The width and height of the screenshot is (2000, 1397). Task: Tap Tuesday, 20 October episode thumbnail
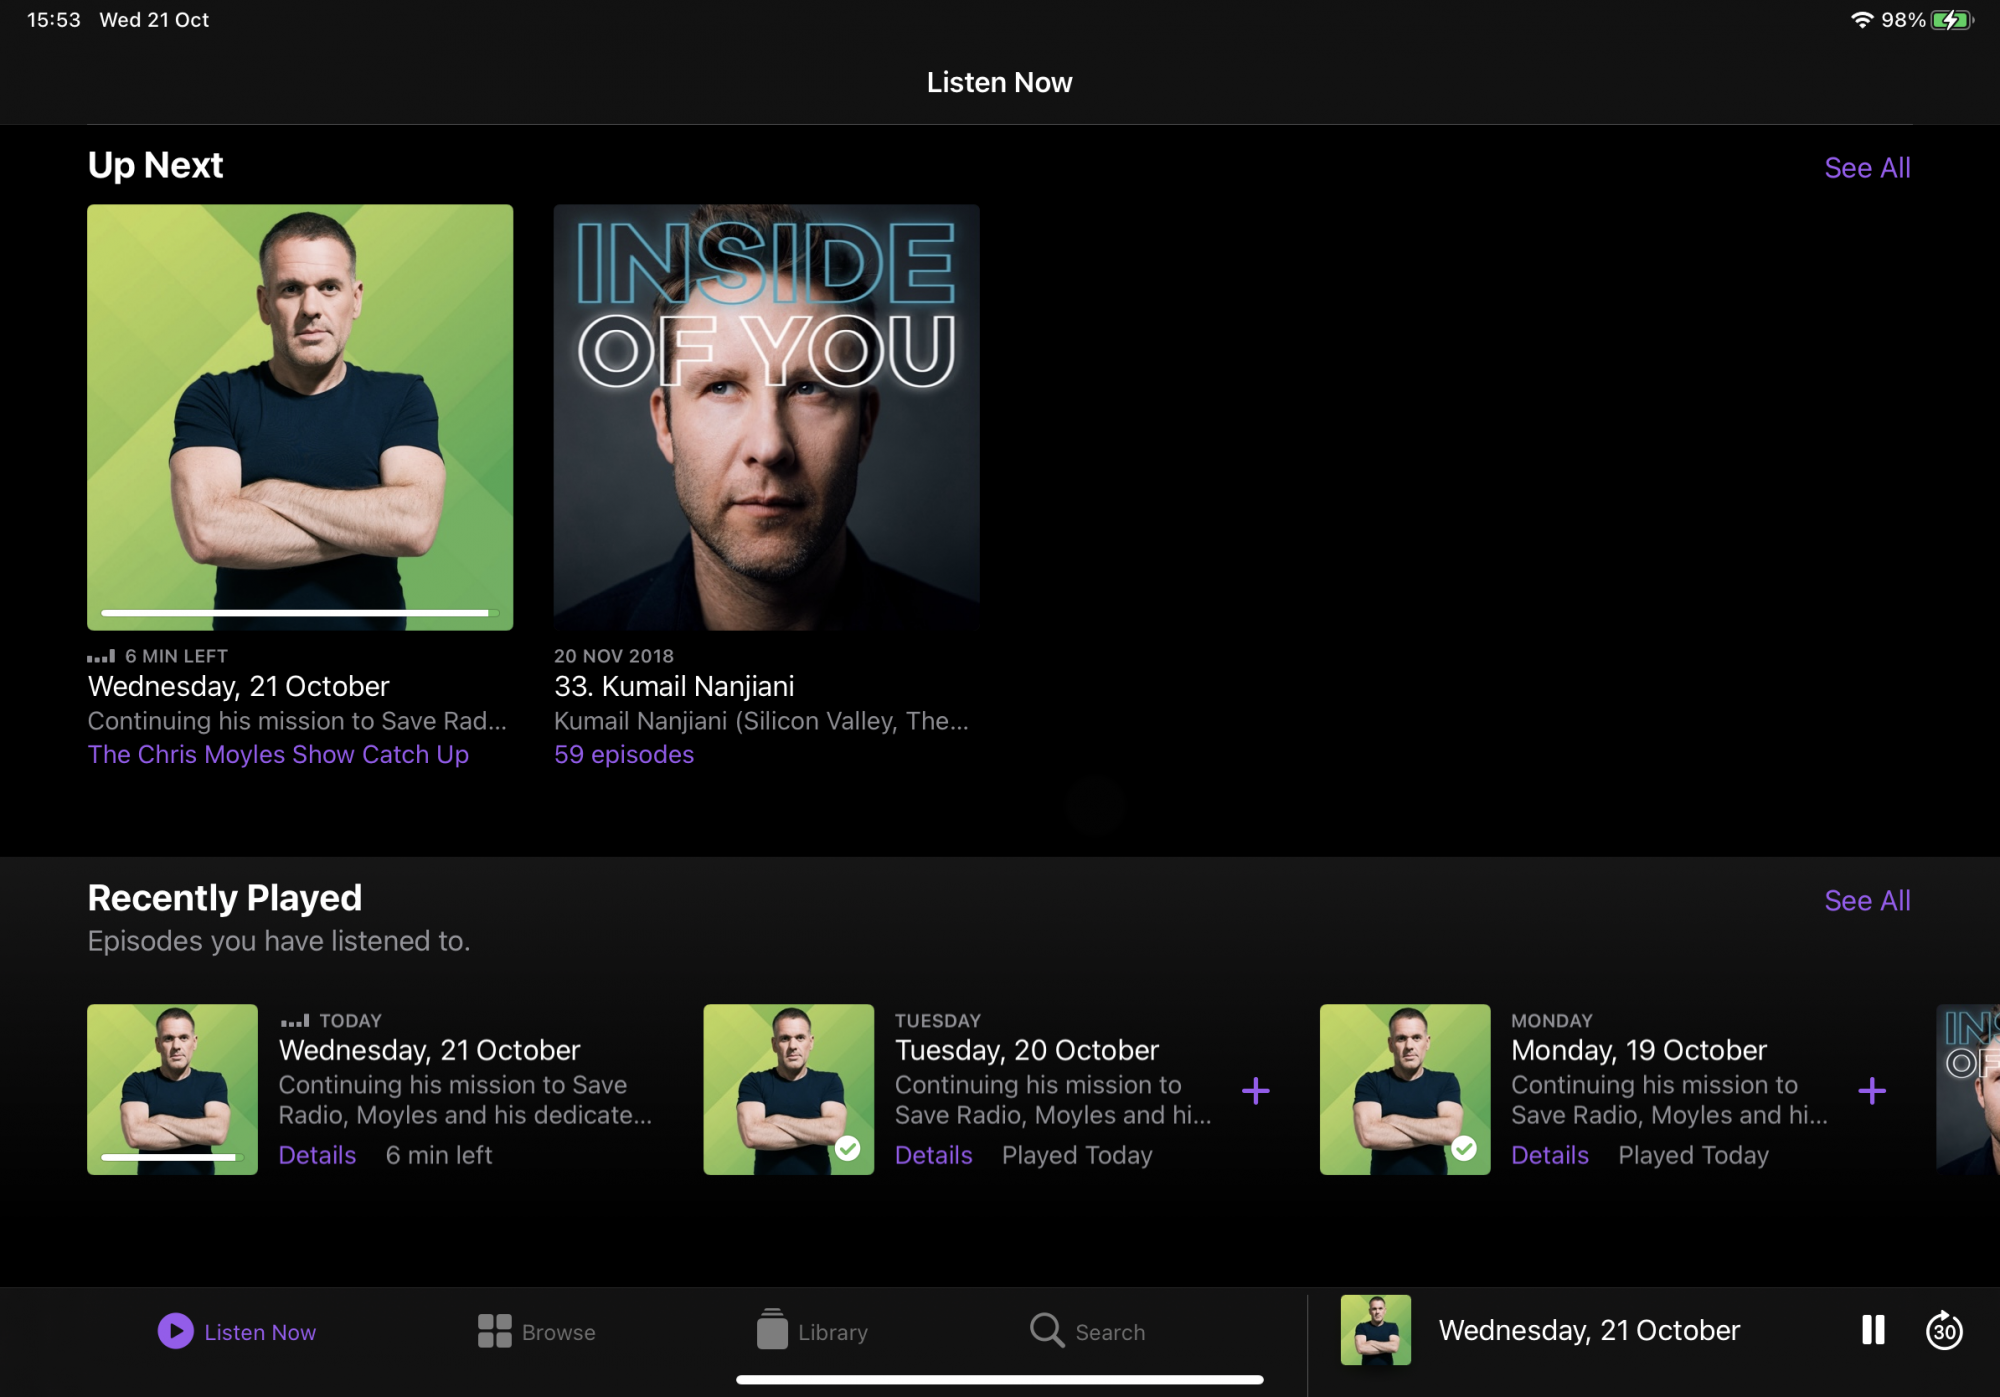click(x=788, y=1089)
